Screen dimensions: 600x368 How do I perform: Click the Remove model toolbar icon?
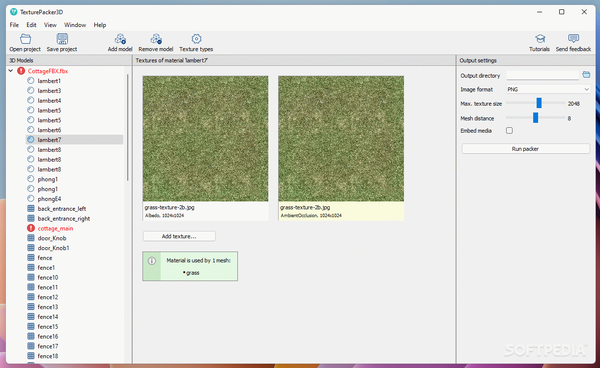(x=156, y=39)
